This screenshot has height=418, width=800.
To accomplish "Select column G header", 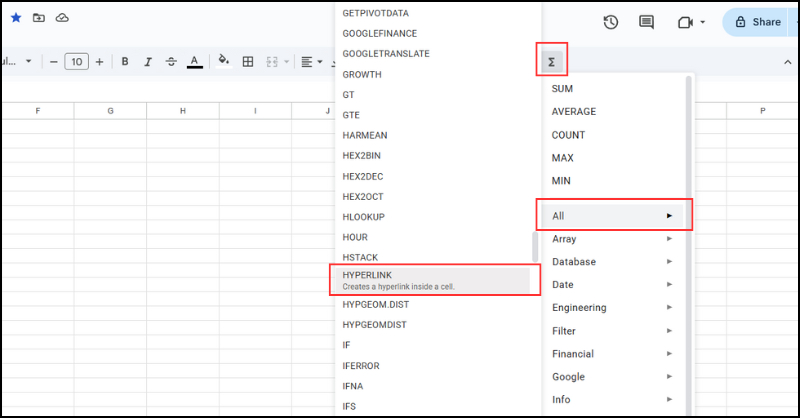I will point(110,111).
